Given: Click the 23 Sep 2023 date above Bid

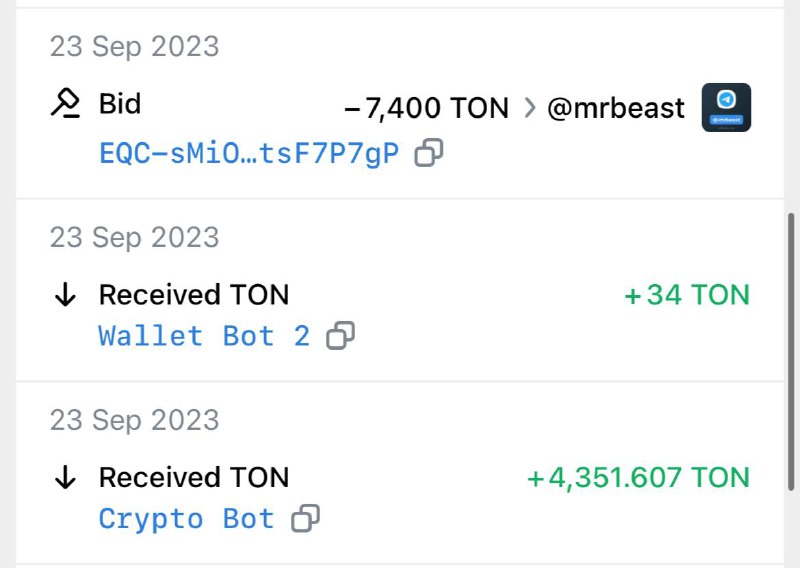Looking at the screenshot, I should click(134, 46).
